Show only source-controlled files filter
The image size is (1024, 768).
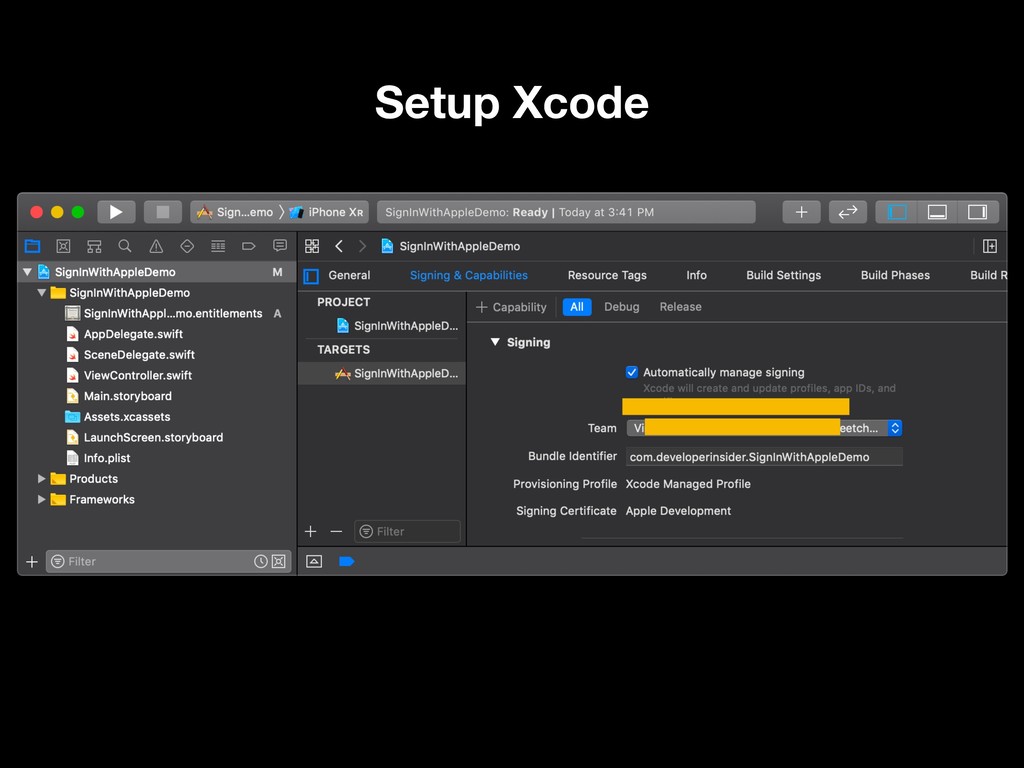pos(279,562)
